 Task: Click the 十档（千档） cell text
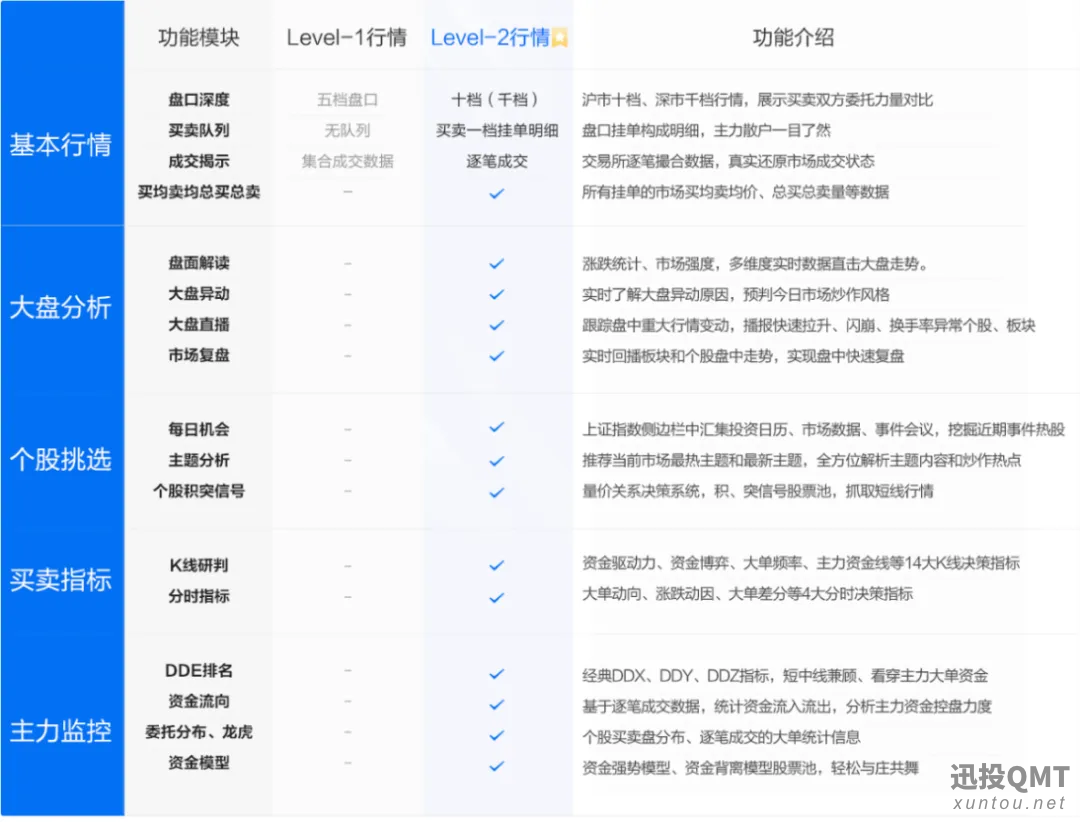coord(496,100)
